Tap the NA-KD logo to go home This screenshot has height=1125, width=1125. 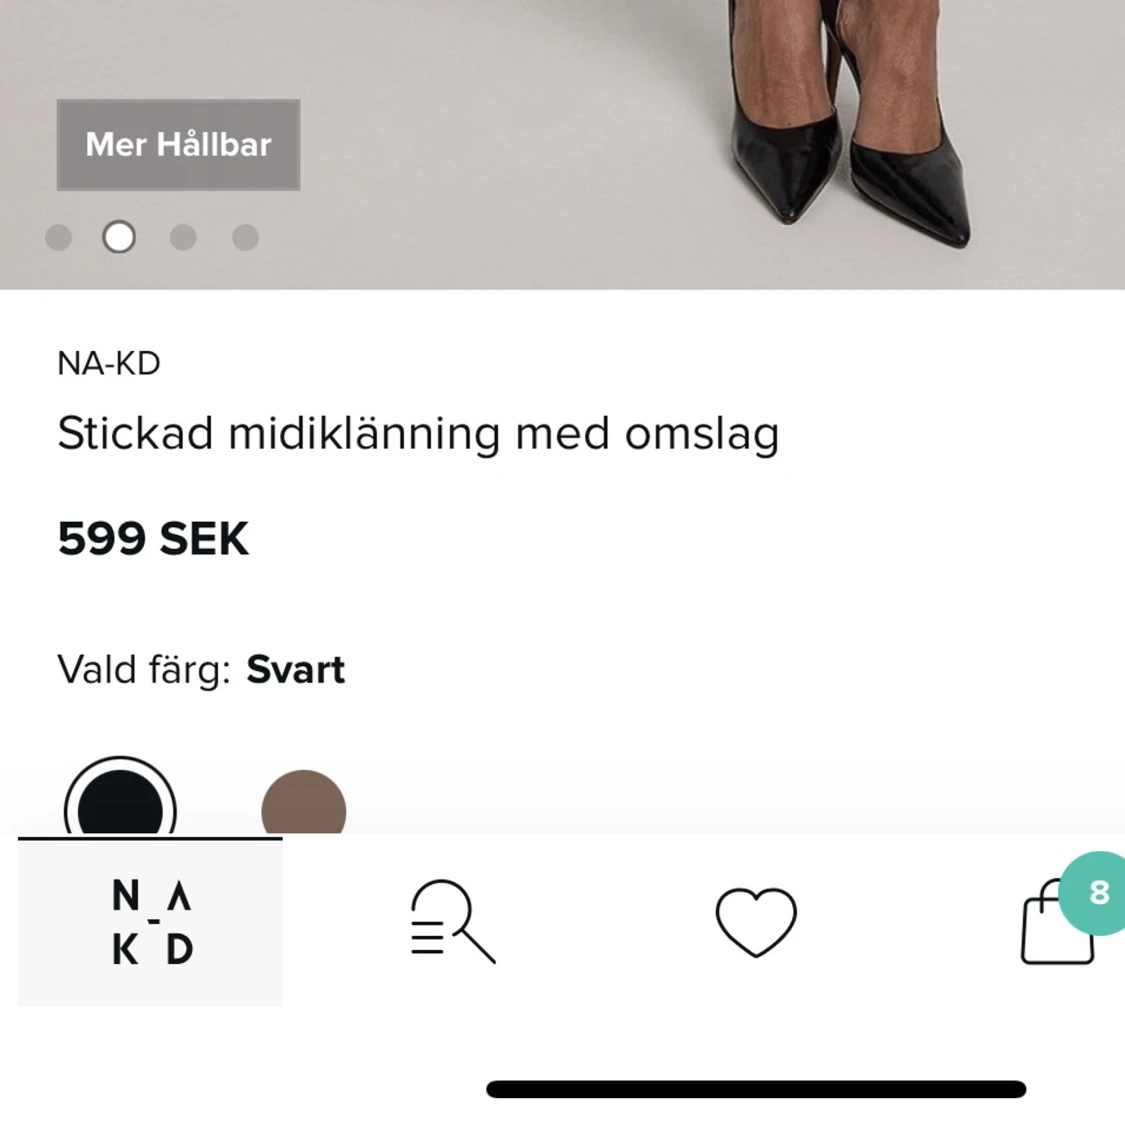150,922
